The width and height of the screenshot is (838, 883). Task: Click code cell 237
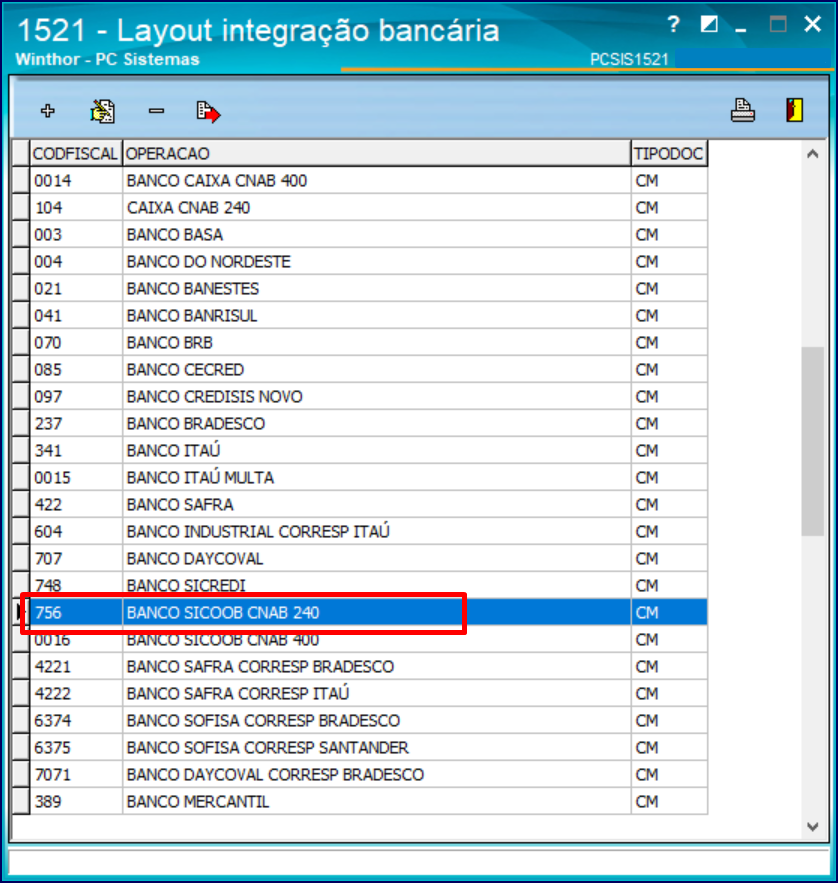pos(76,424)
